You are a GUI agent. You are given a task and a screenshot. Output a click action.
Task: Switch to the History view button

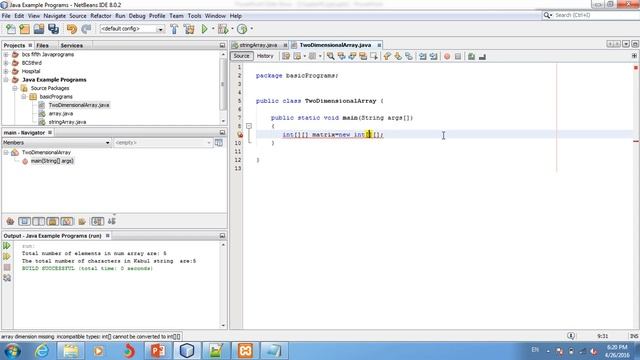point(265,56)
